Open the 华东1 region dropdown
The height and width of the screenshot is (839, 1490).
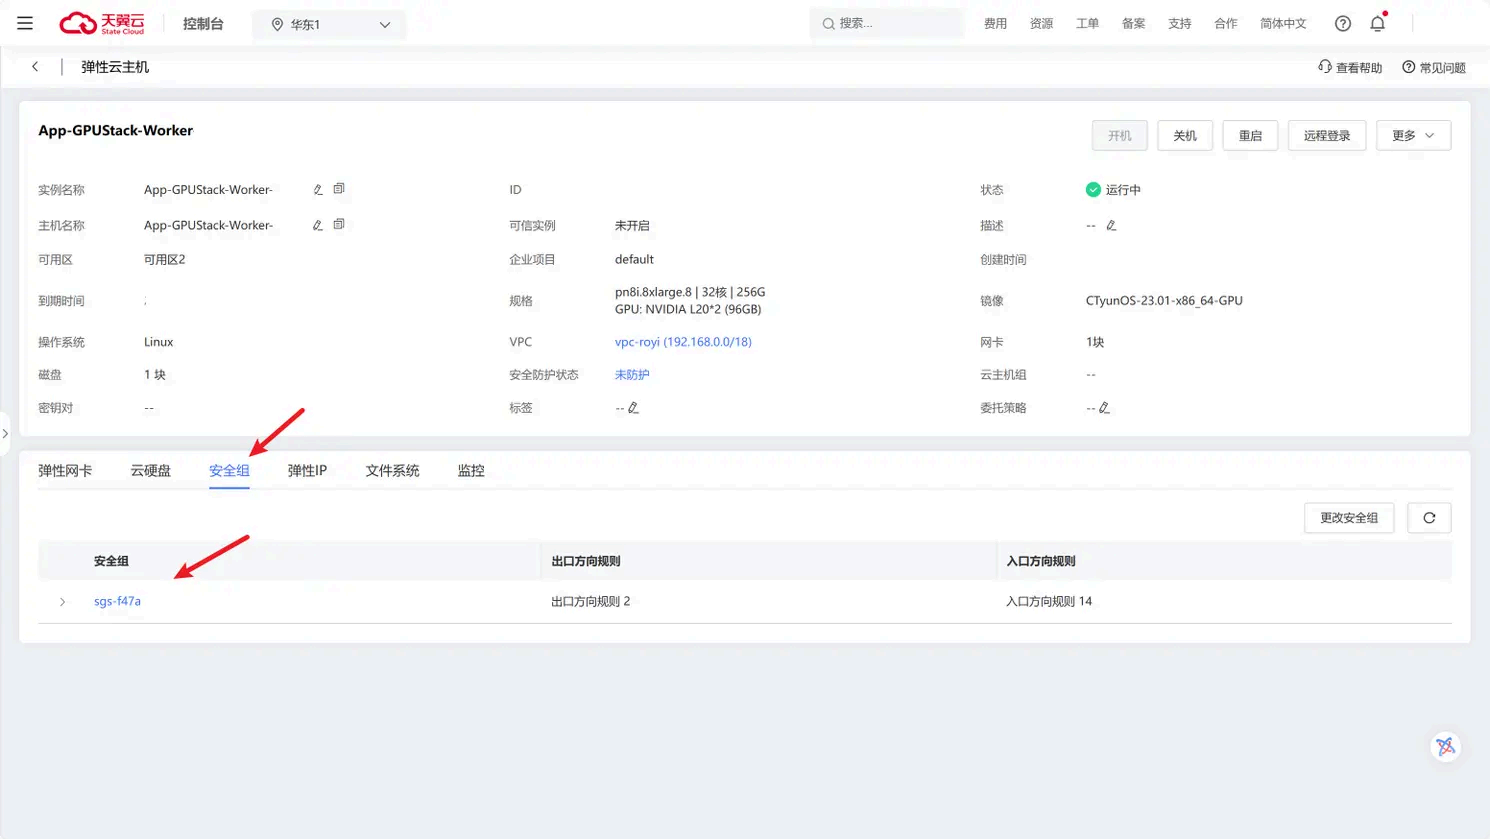point(329,24)
